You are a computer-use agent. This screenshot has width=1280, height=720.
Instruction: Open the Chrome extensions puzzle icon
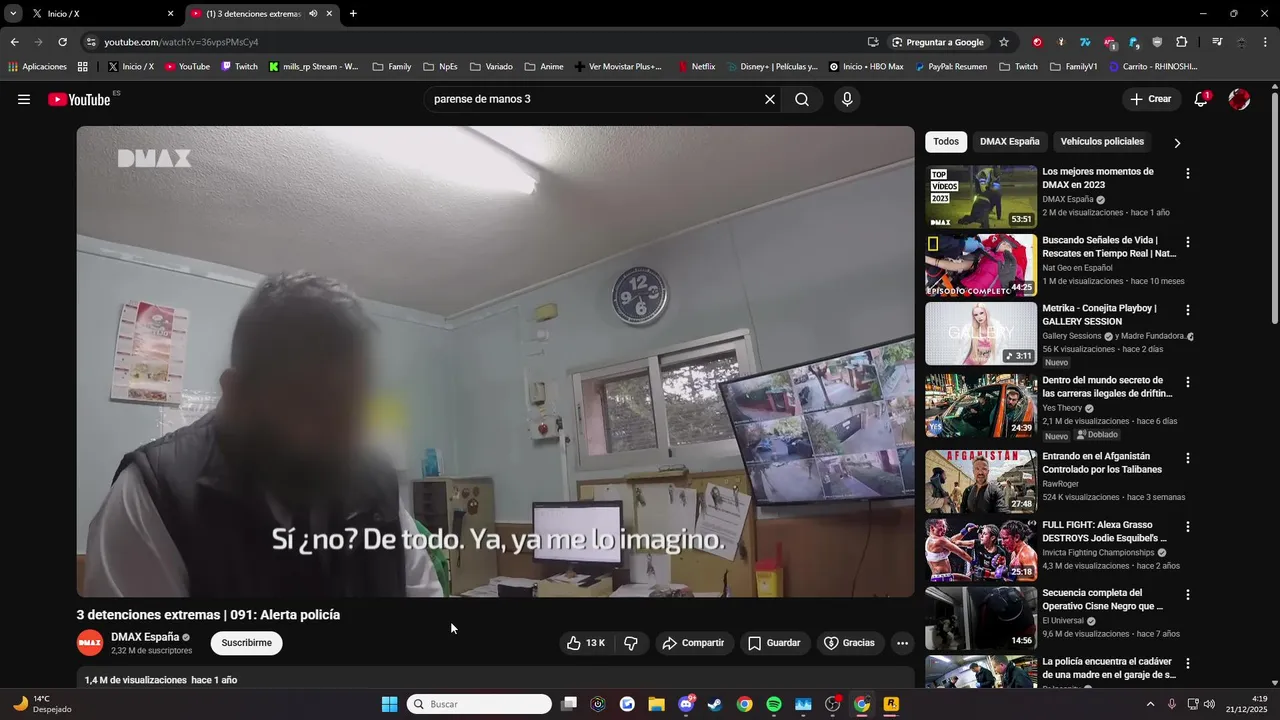1181,42
